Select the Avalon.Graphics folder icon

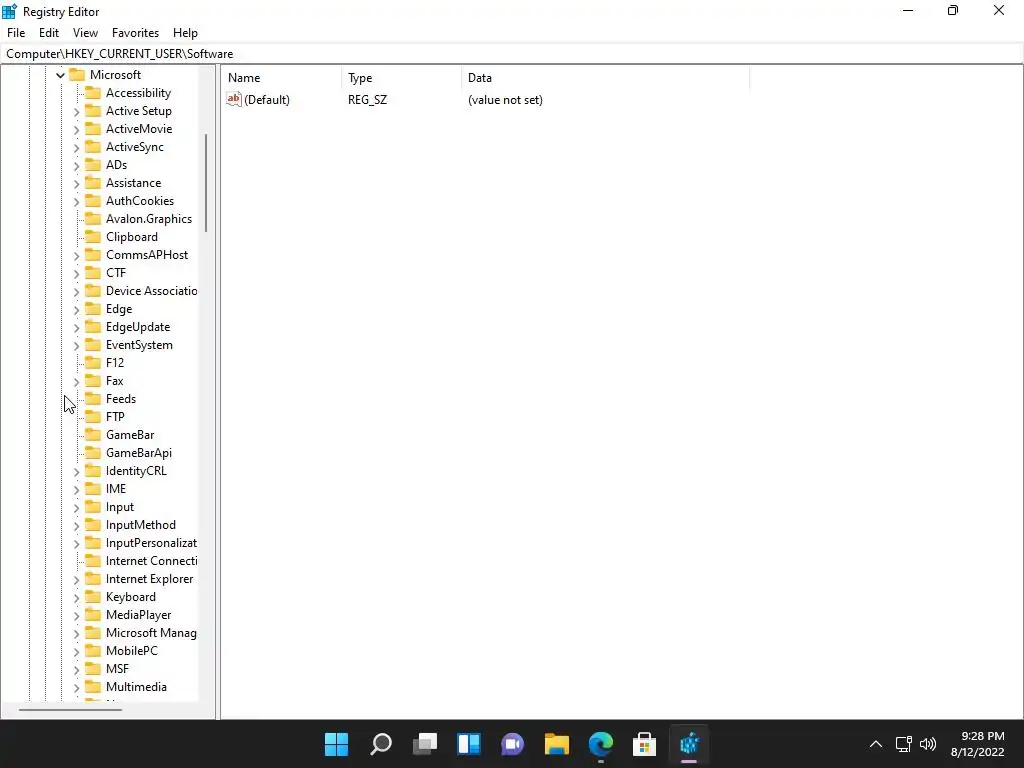point(93,219)
